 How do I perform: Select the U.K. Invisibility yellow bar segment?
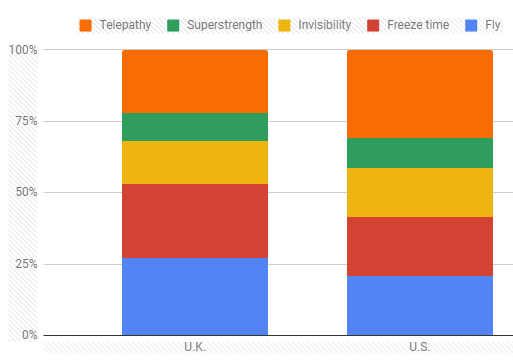click(195, 162)
